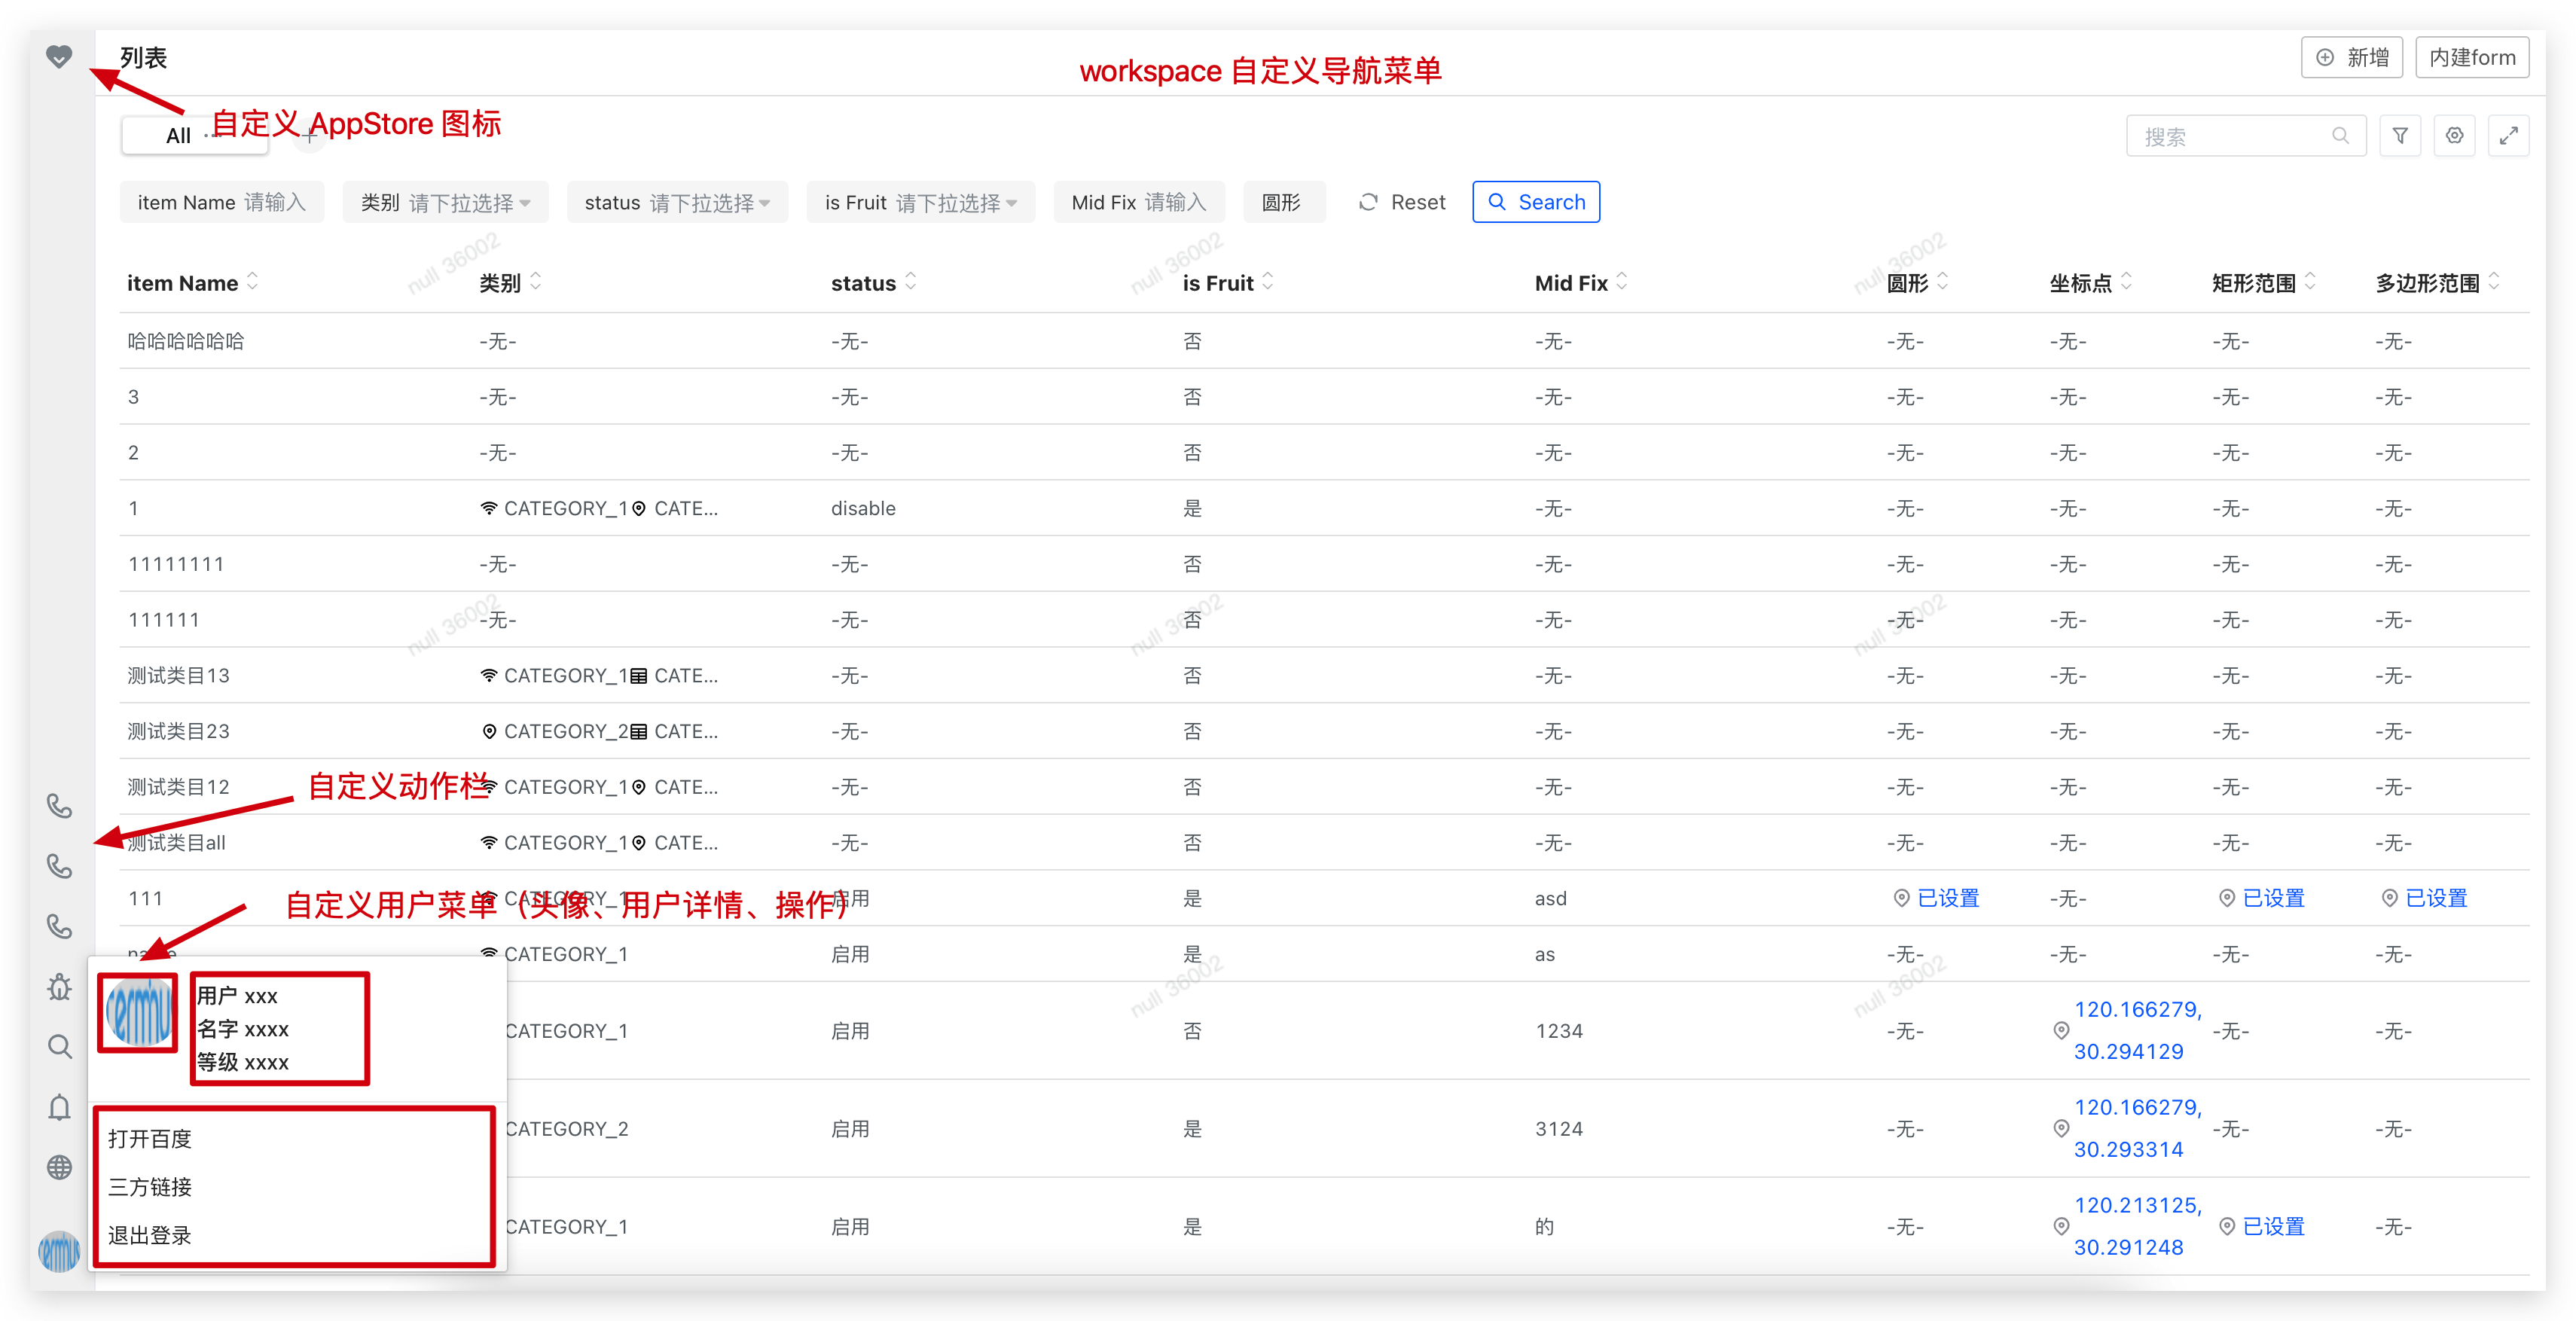The width and height of the screenshot is (2576, 1321).
Task: Click the globe language icon
Action: pyautogui.click(x=59, y=1167)
